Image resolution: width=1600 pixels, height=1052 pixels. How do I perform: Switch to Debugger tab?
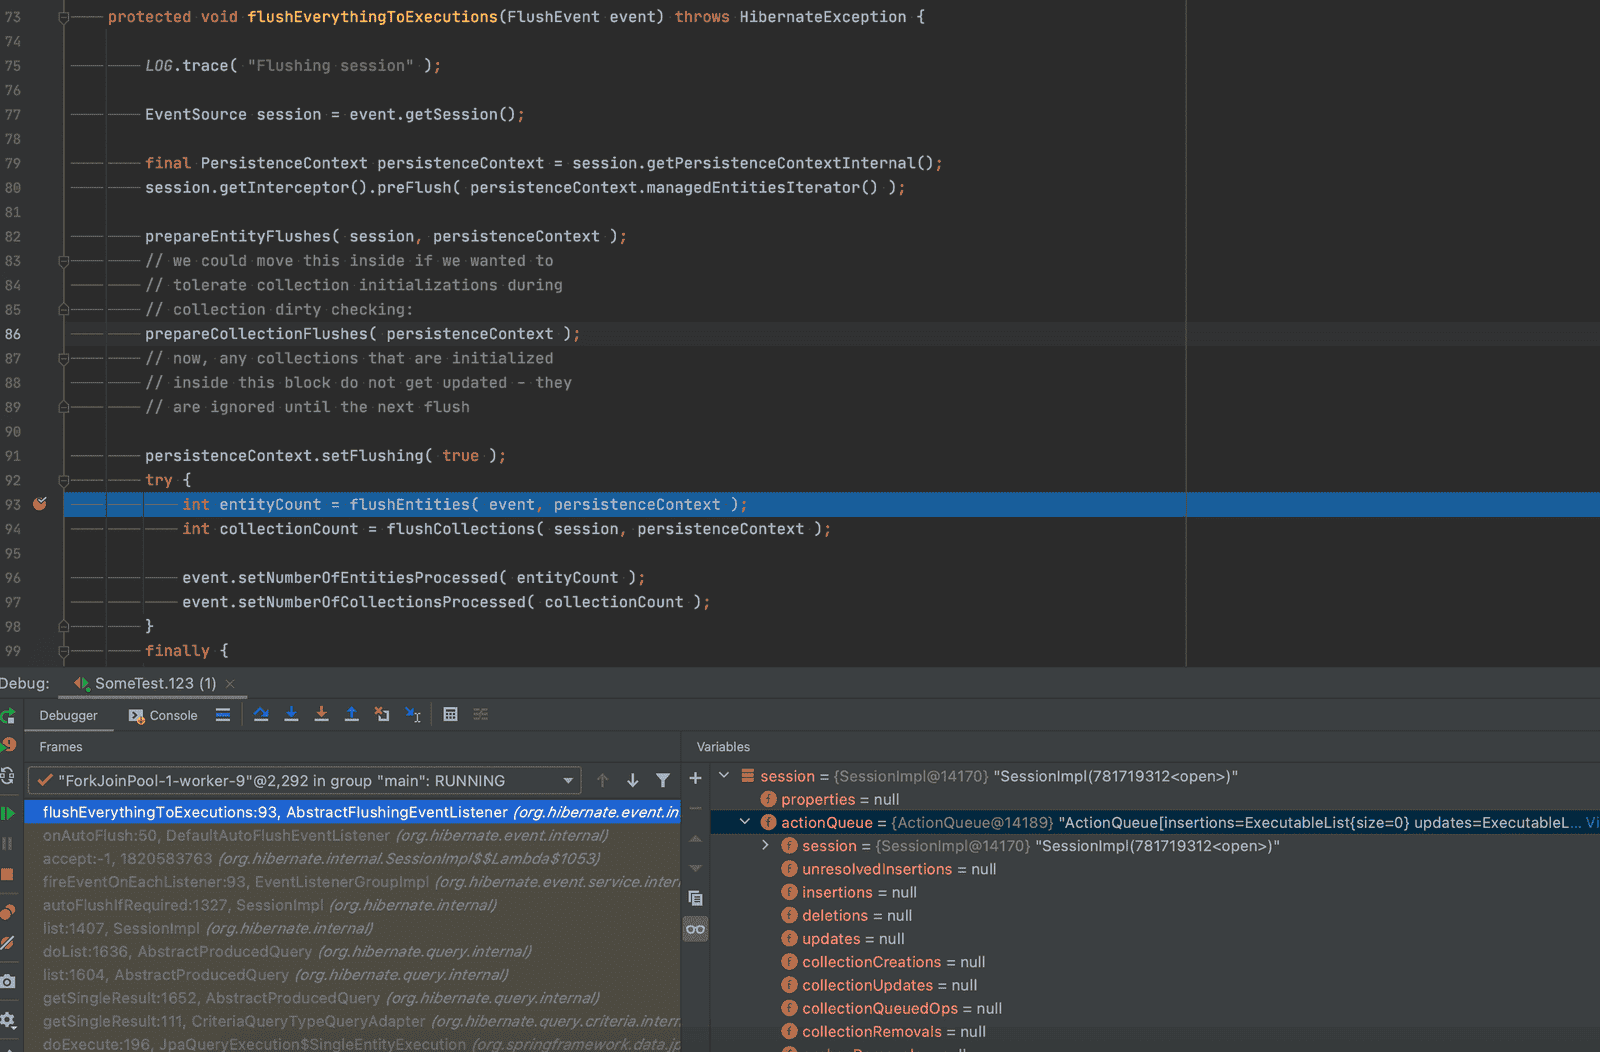point(68,715)
